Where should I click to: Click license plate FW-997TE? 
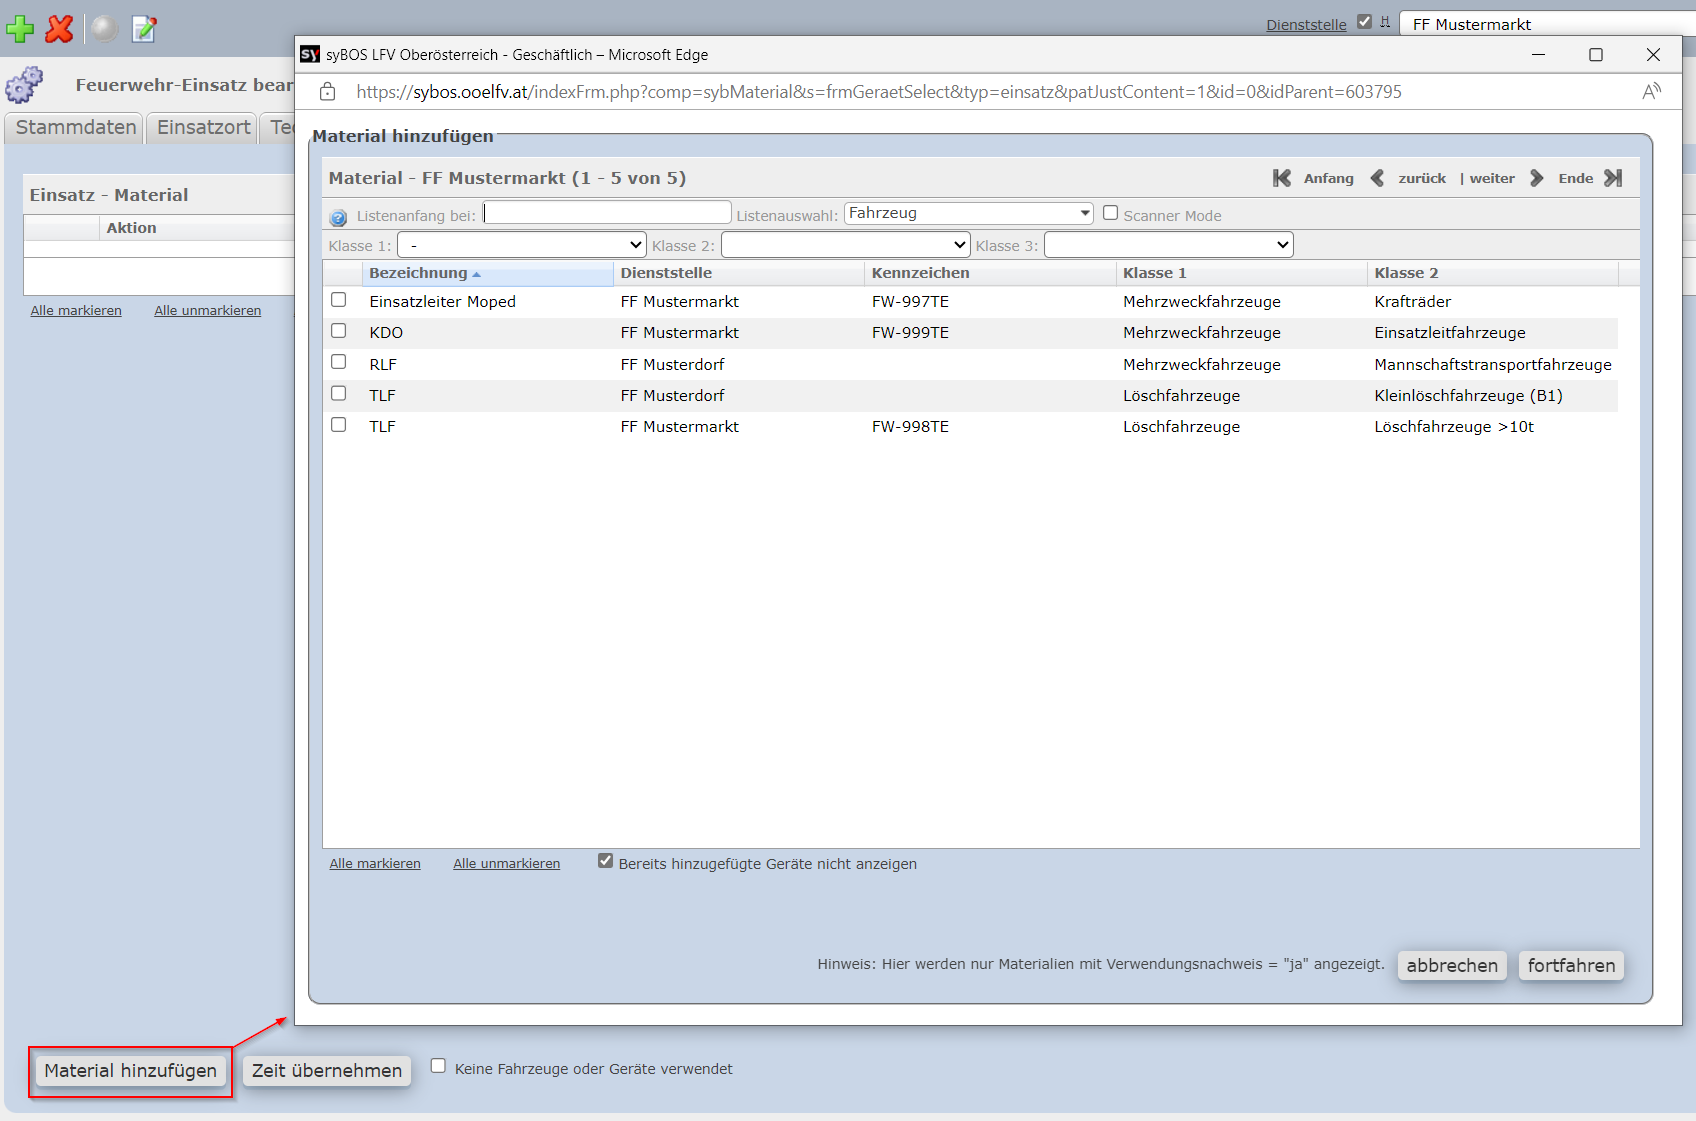tap(910, 302)
